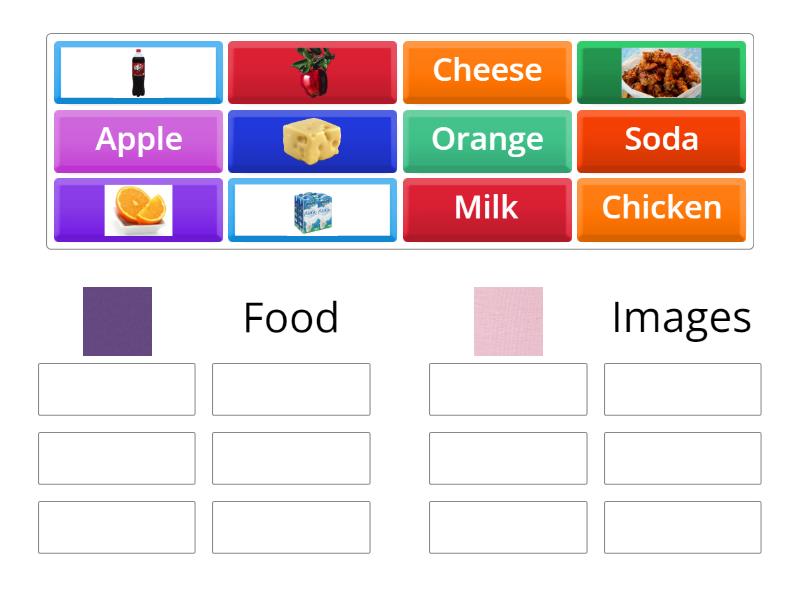Click the Soda word tile
800x600 pixels.
(x=661, y=140)
